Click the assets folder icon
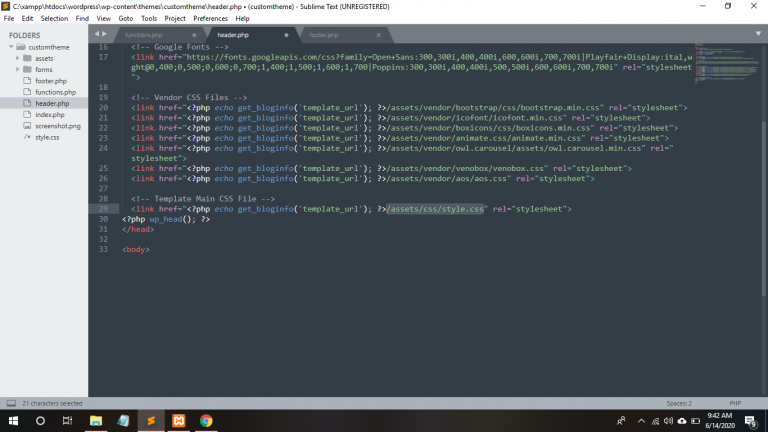 pos(27,58)
